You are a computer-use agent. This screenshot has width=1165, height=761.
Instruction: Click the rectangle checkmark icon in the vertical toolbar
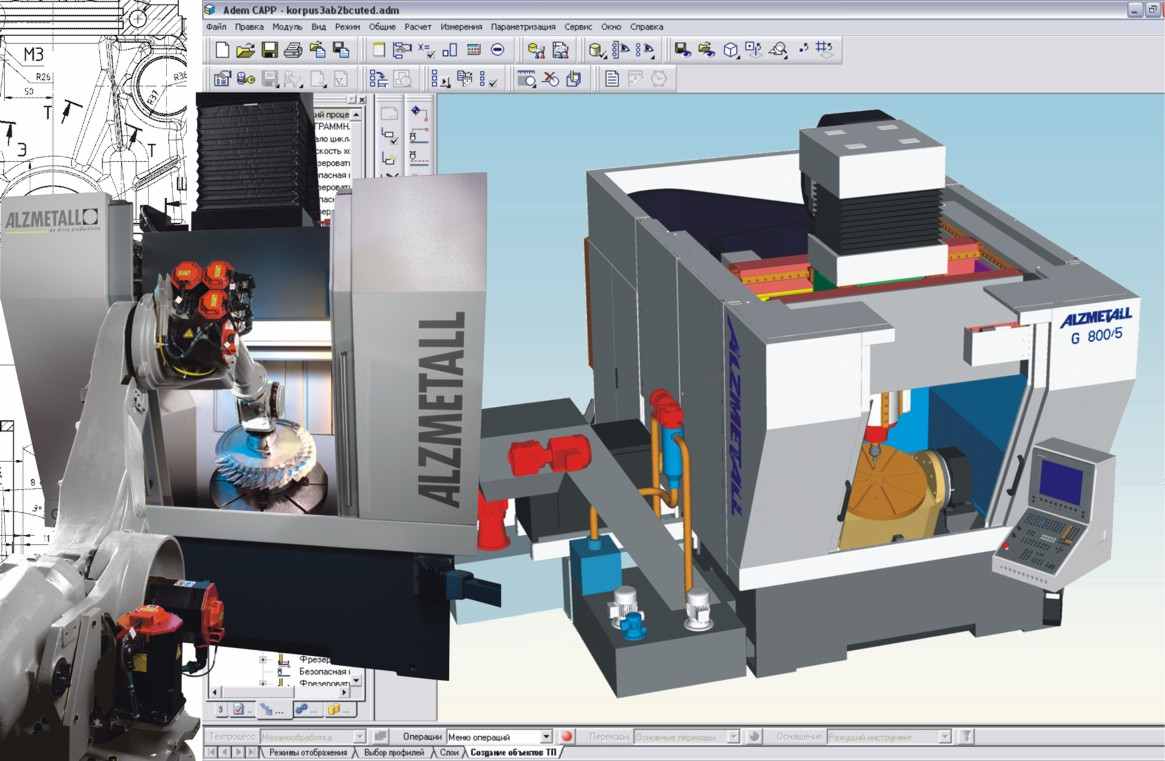pyautogui.click(x=389, y=135)
